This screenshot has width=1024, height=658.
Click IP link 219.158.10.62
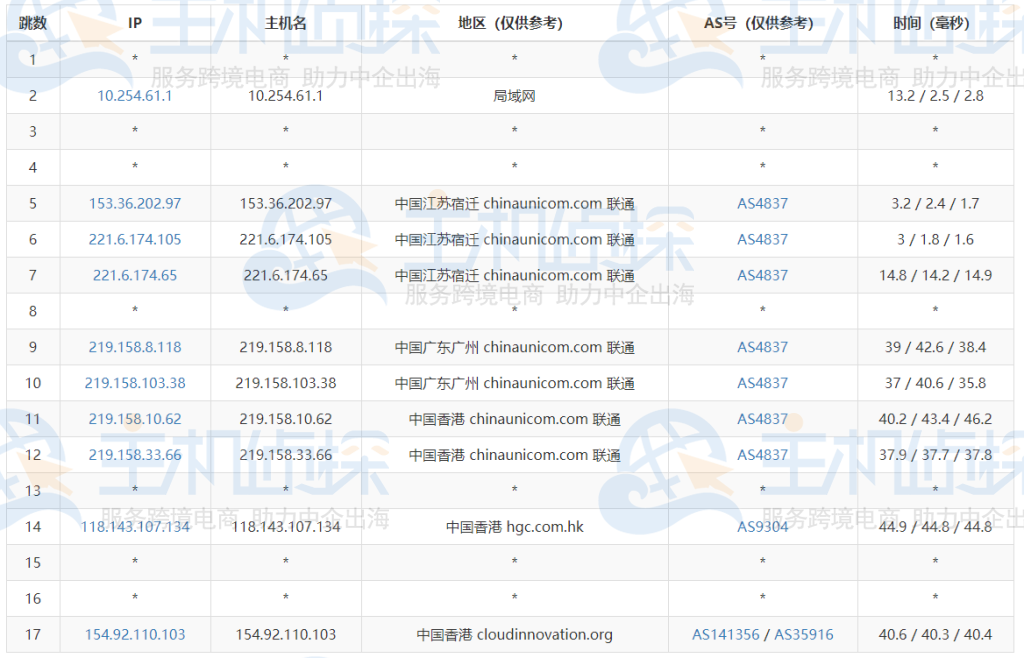pos(134,418)
